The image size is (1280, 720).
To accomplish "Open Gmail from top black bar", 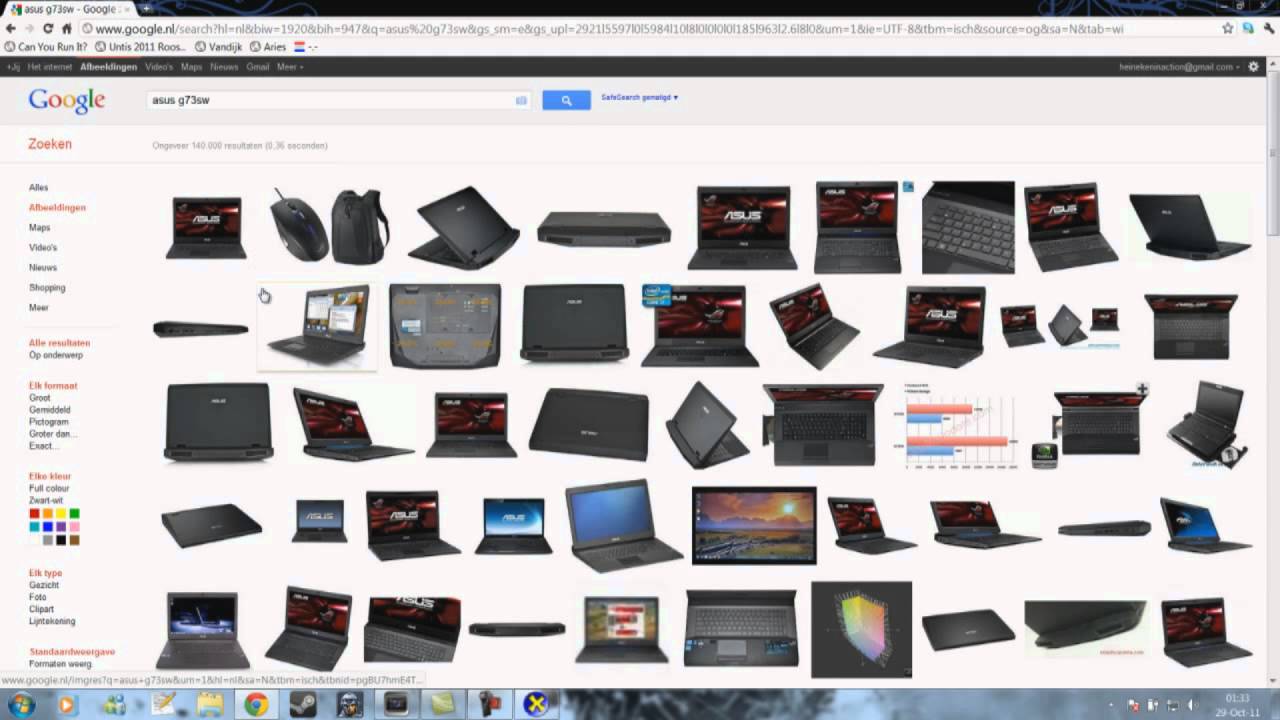I will [258, 67].
